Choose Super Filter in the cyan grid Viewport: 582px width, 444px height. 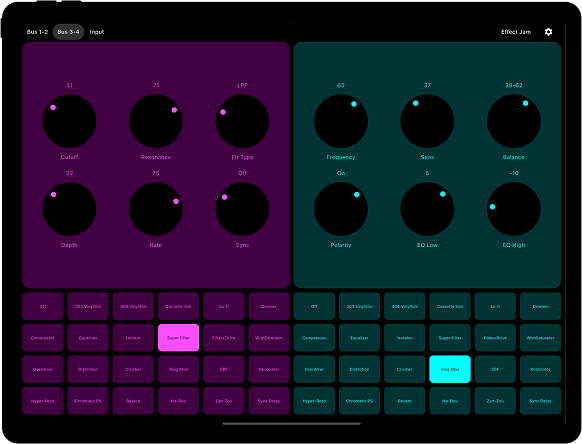click(450, 338)
